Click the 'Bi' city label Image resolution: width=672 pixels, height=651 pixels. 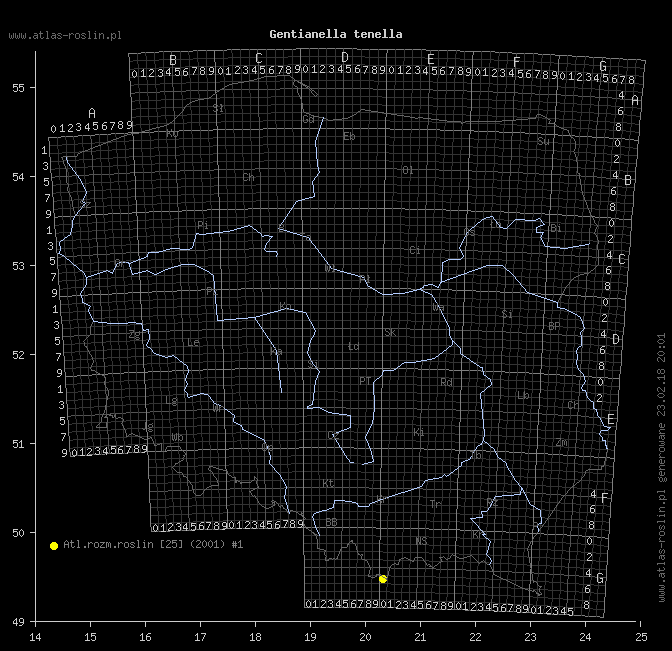[x=555, y=228]
